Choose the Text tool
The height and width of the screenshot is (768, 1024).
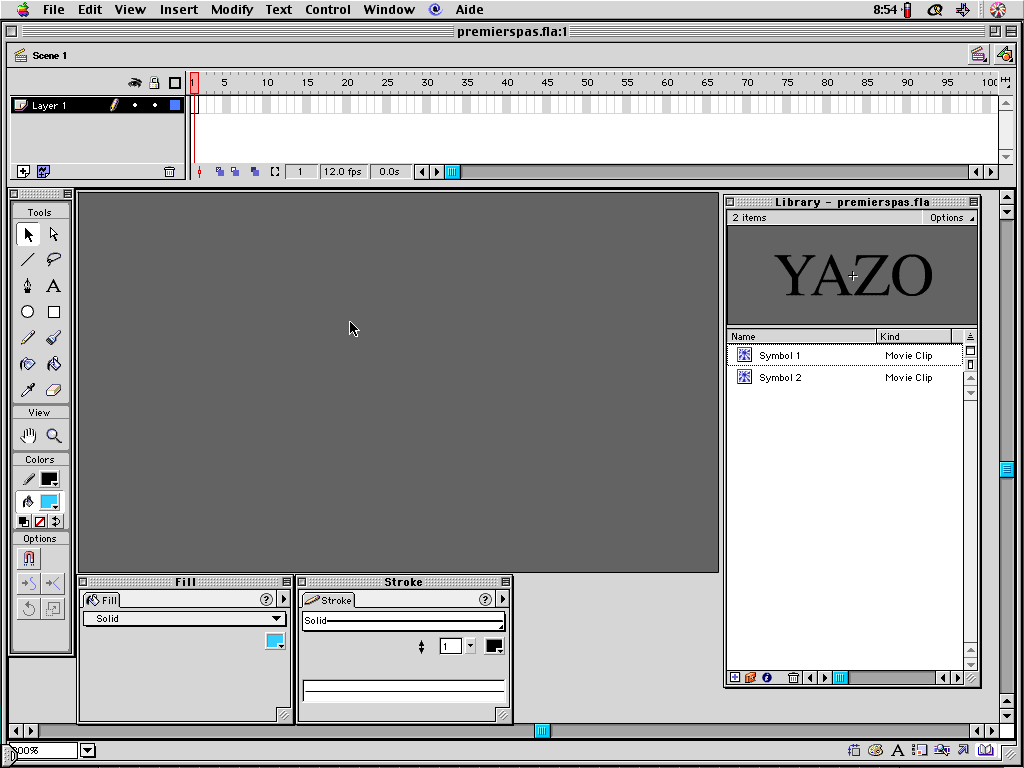coord(54,286)
